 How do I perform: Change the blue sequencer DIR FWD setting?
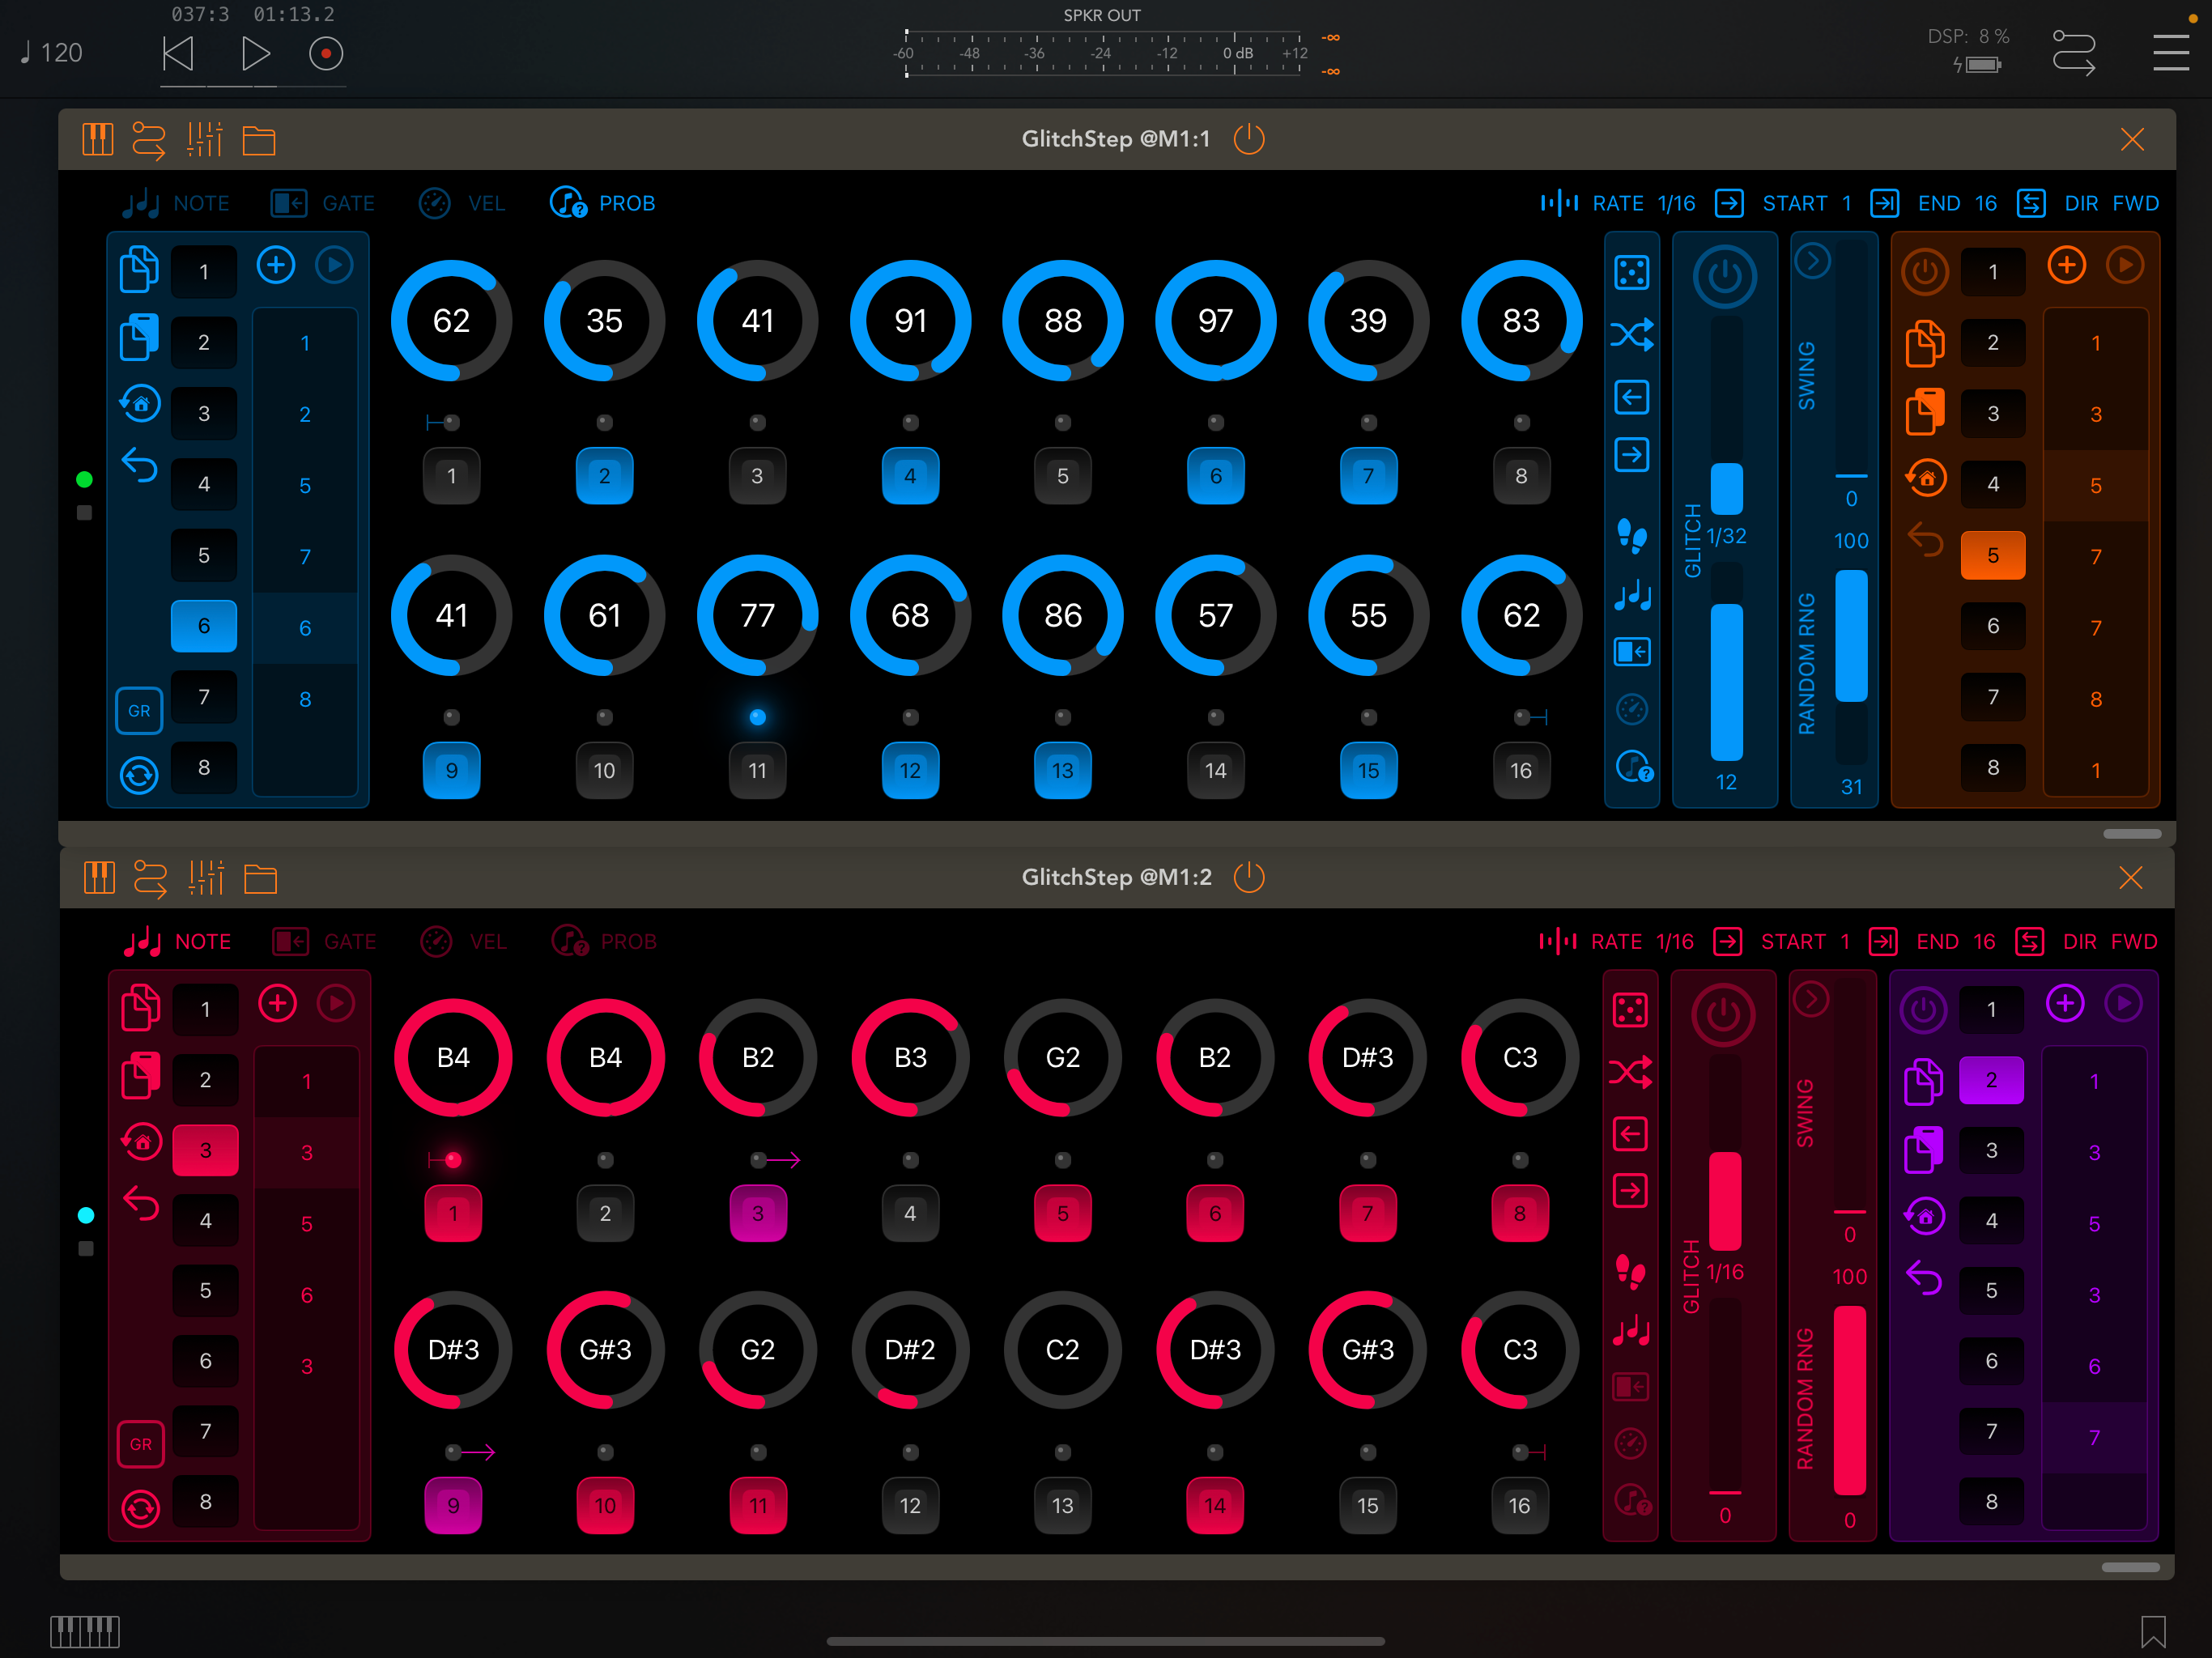tap(2088, 204)
